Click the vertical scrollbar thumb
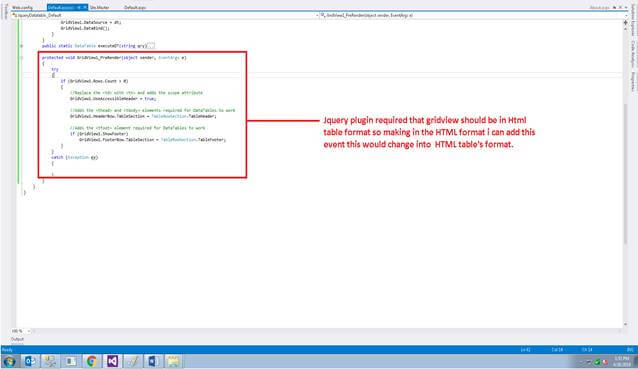 coord(625,174)
